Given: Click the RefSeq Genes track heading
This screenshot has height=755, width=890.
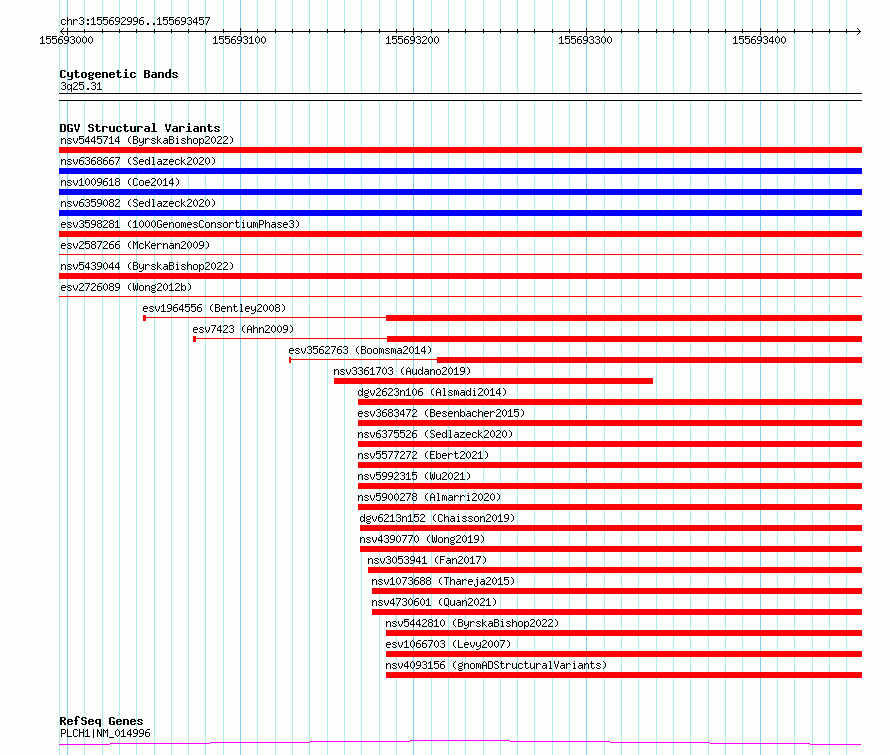Looking at the screenshot, I should click(x=101, y=721).
